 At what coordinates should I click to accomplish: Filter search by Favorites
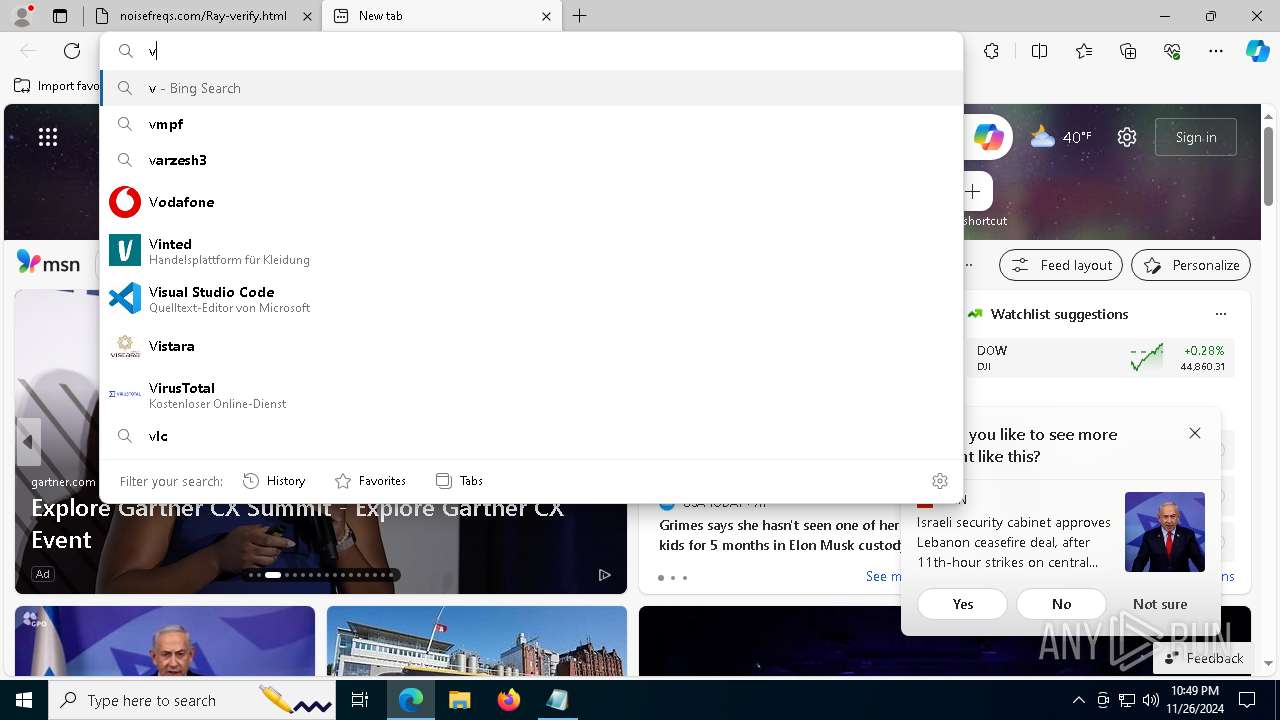coord(370,481)
